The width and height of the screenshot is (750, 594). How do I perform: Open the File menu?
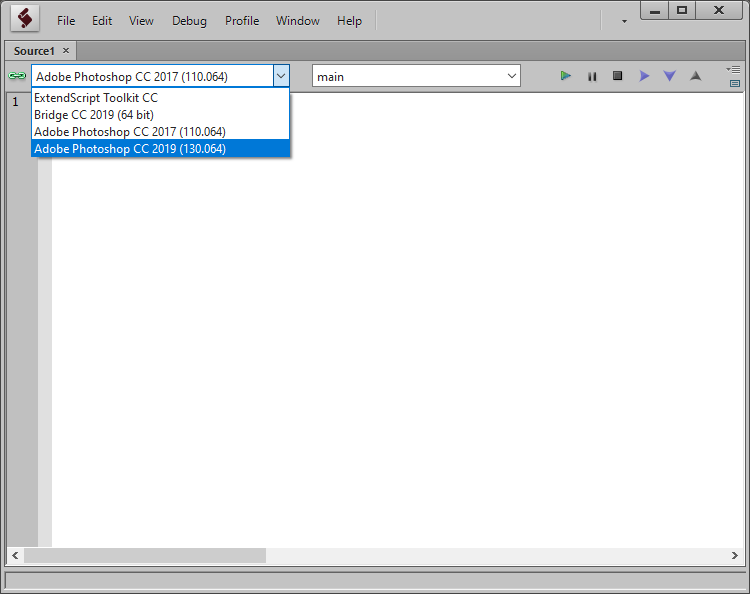(66, 21)
